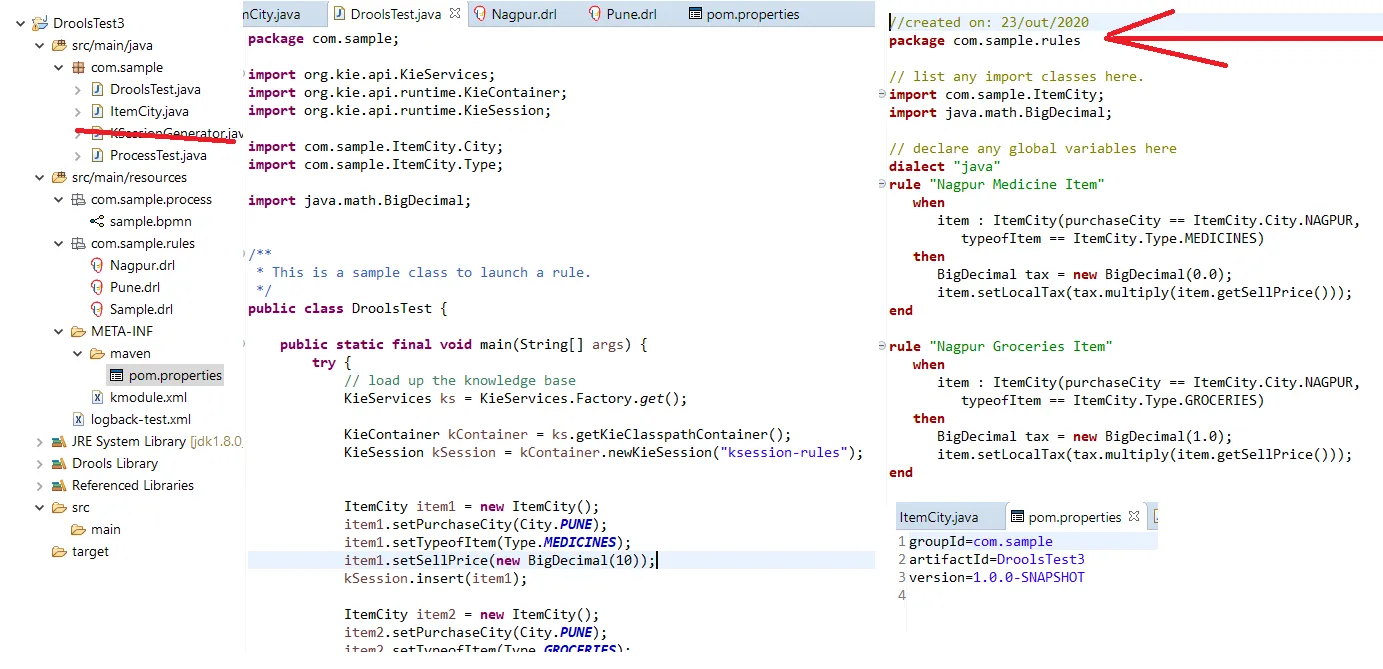Close the DroolsTest.java editor tab

tap(454, 13)
